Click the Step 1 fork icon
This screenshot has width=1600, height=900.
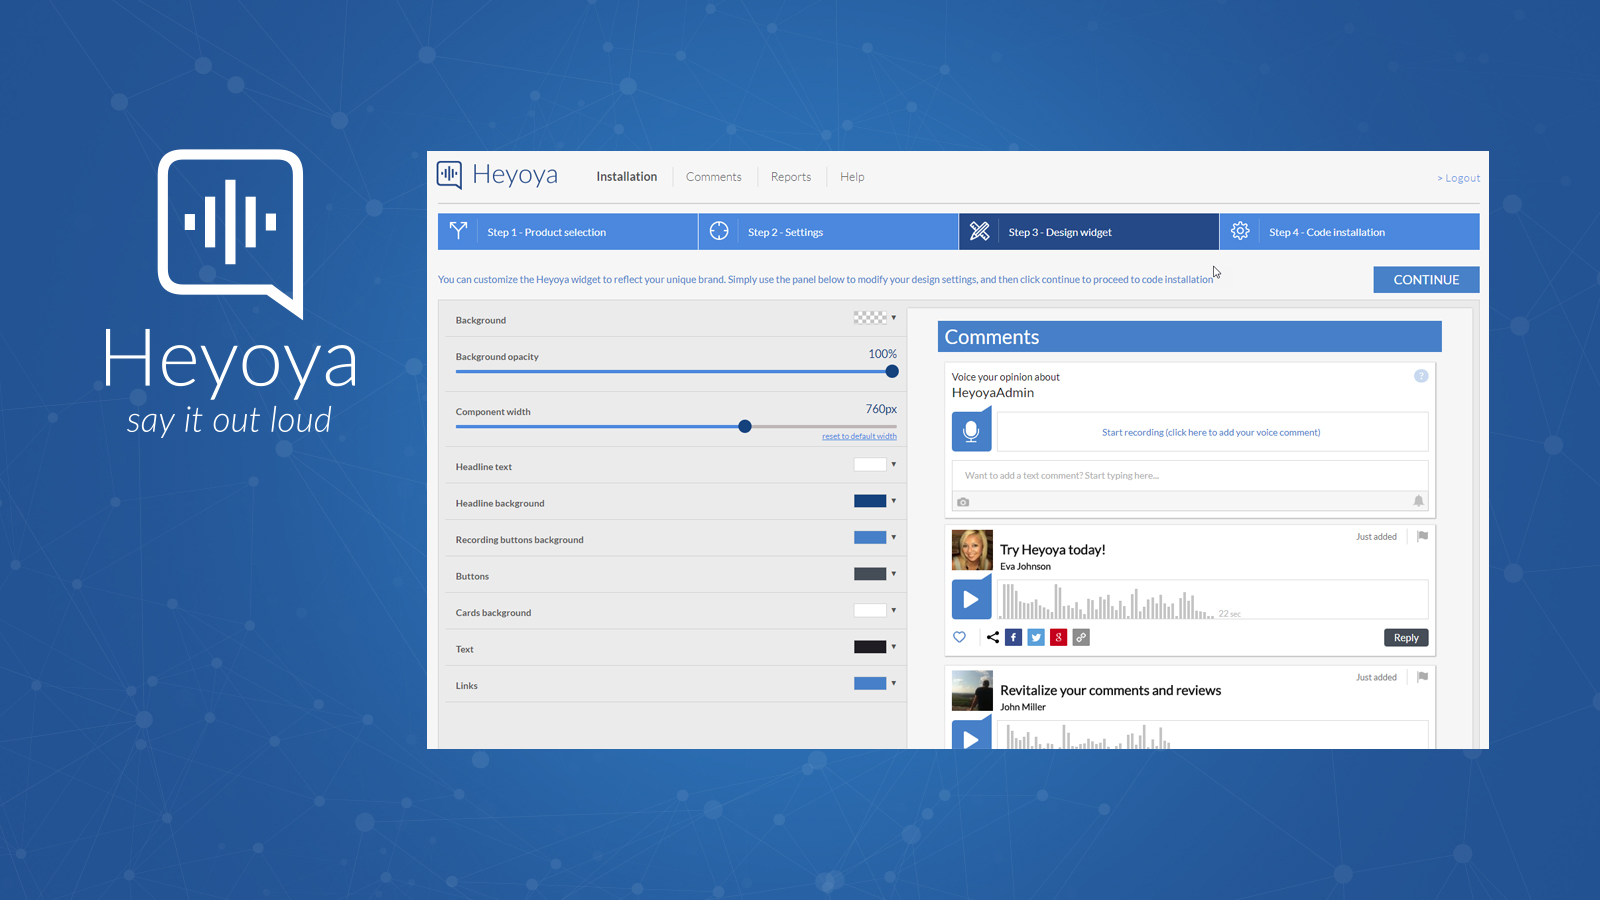click(x=458, y=231)
